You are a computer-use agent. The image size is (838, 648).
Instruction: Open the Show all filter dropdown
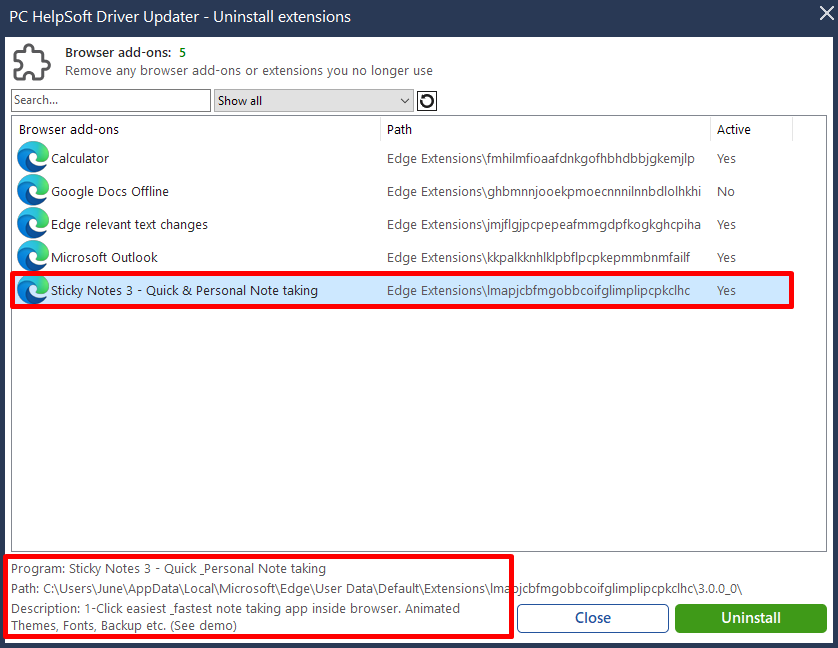[x=314, y=101]
